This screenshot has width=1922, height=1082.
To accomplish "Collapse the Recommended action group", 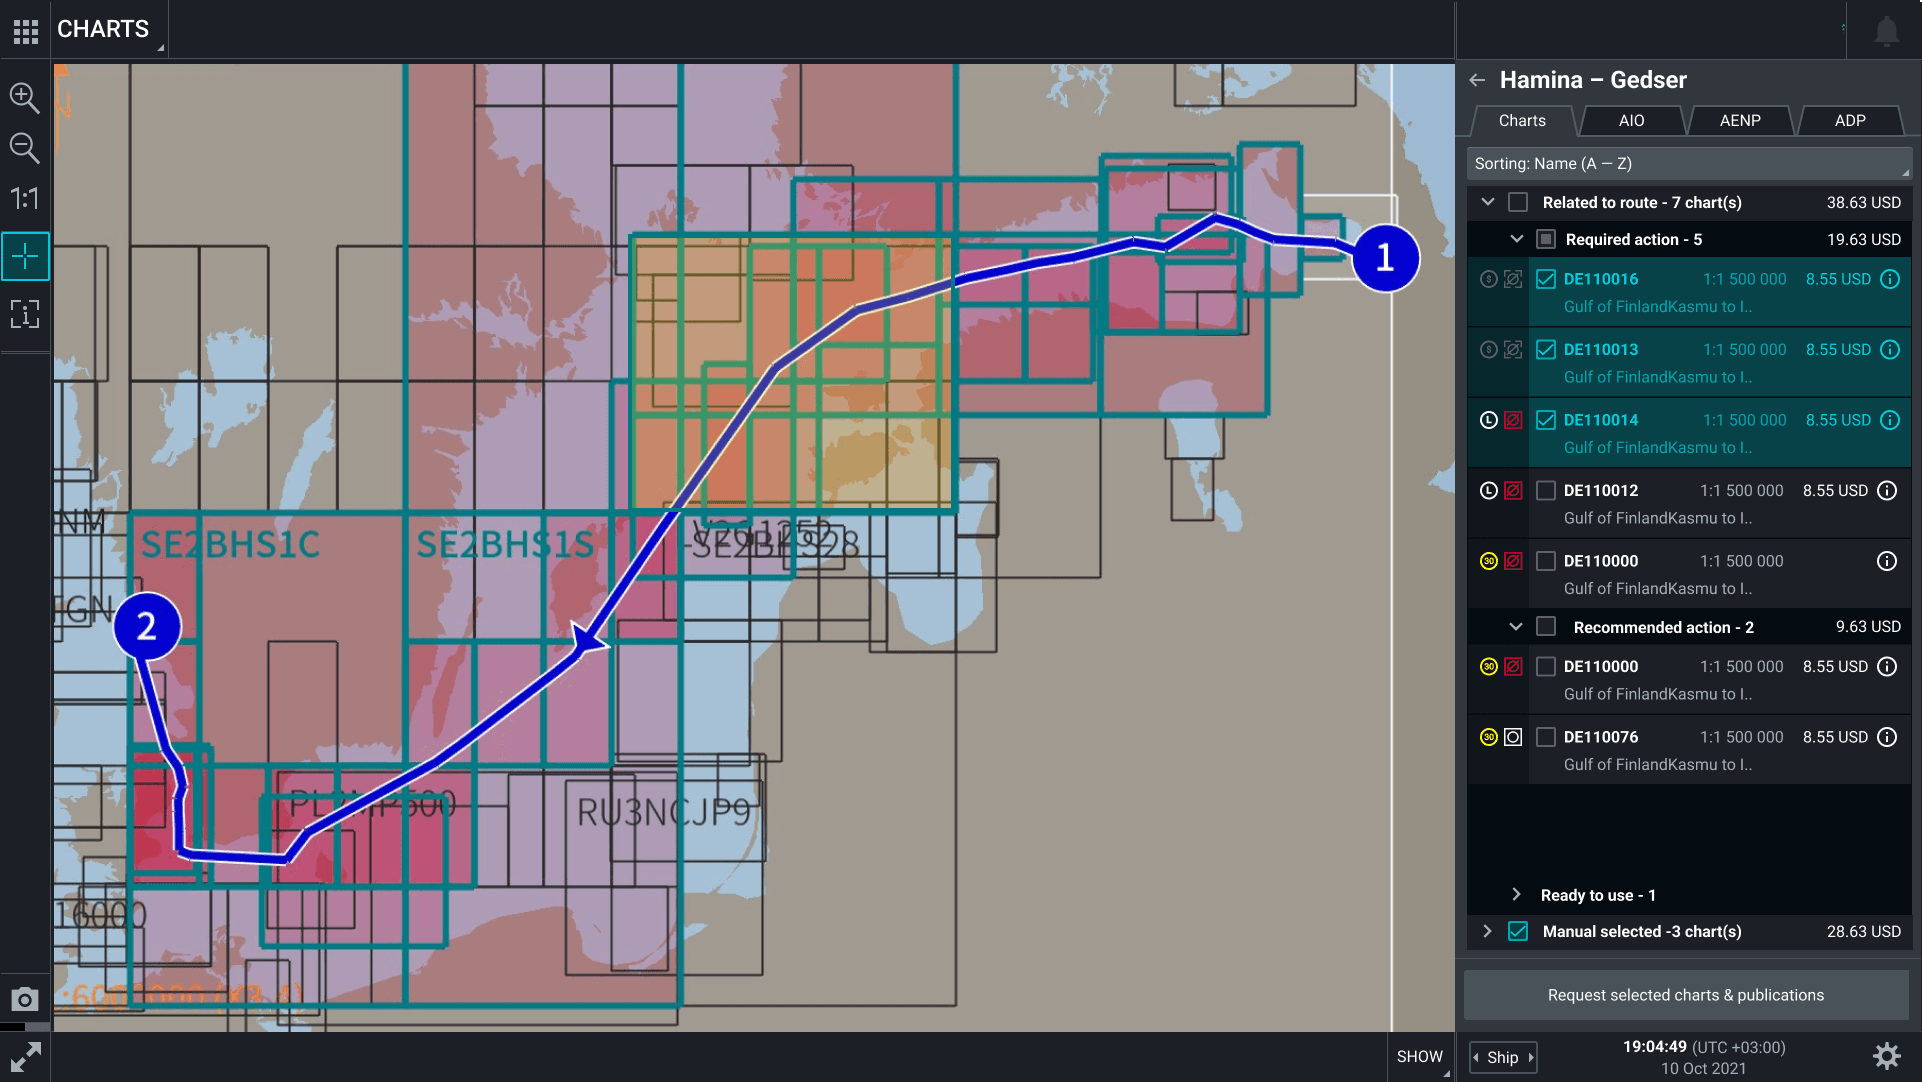I will [x=1516, y=627].
